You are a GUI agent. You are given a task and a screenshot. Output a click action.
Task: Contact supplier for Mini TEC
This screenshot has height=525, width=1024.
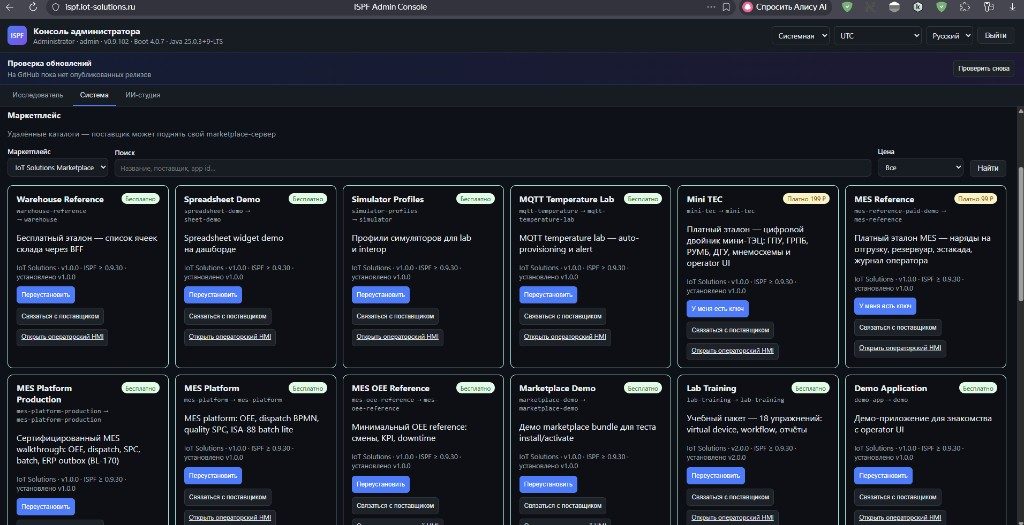[x=730, y=330]
